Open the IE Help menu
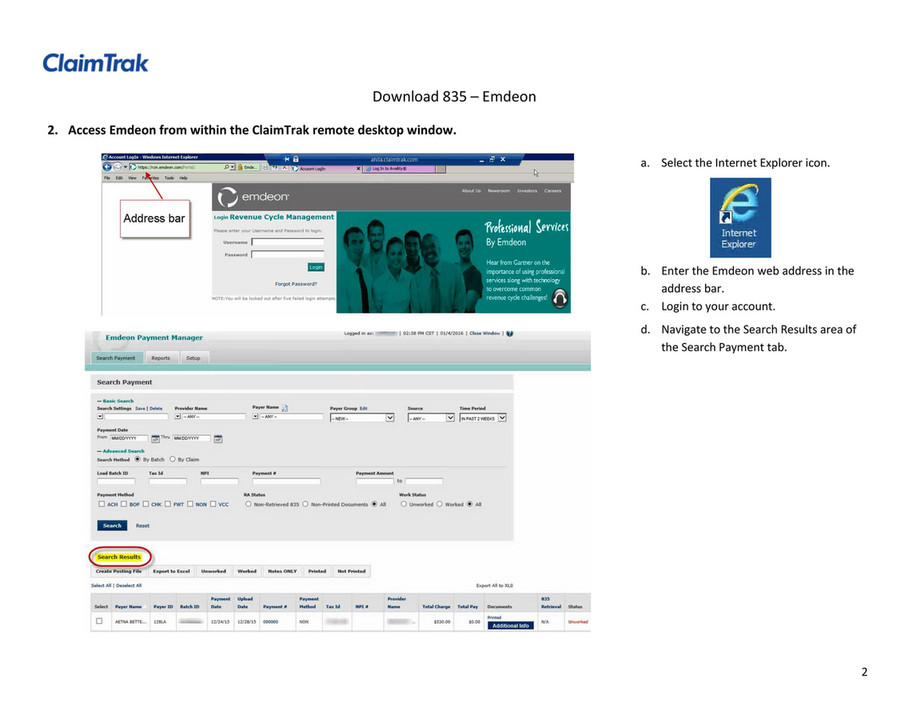Image resolution: width=909 pixels, height=703 pixels. pos(183,178)
